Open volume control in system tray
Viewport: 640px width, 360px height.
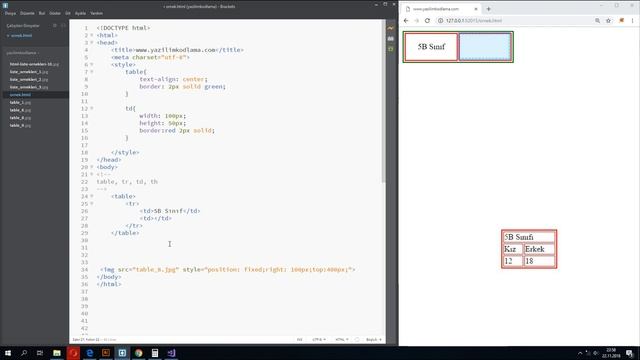click(596, 353)
